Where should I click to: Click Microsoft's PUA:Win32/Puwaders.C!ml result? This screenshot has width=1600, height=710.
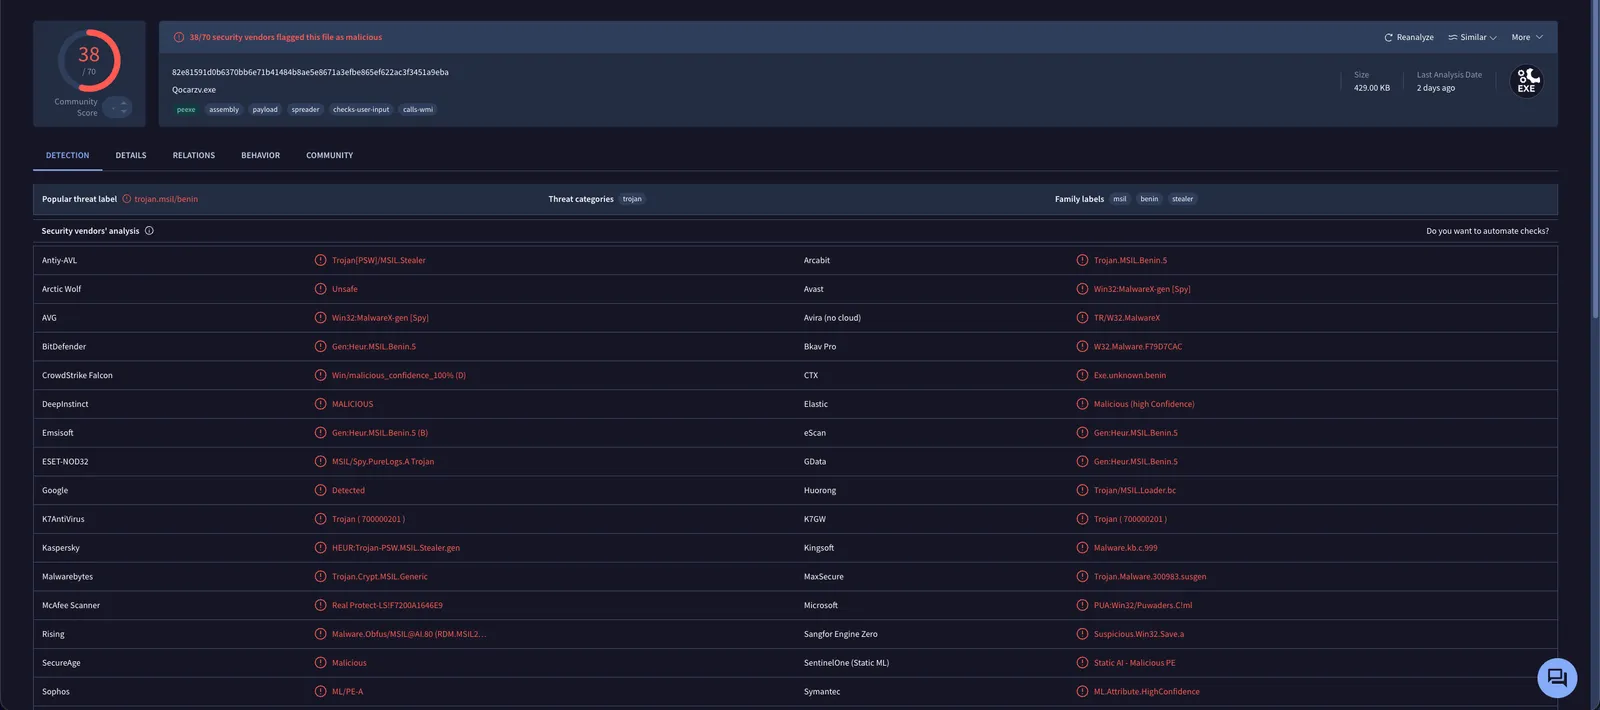1143,606
